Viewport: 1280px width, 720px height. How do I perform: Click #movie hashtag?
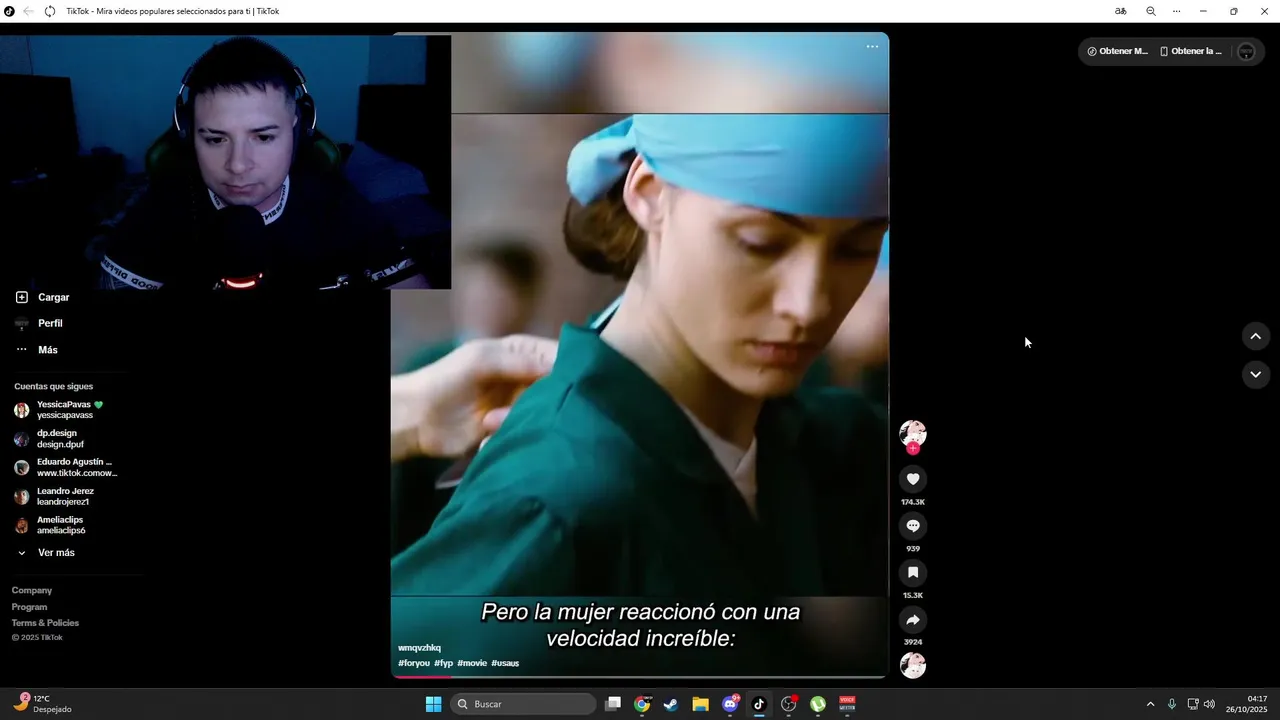472,663
